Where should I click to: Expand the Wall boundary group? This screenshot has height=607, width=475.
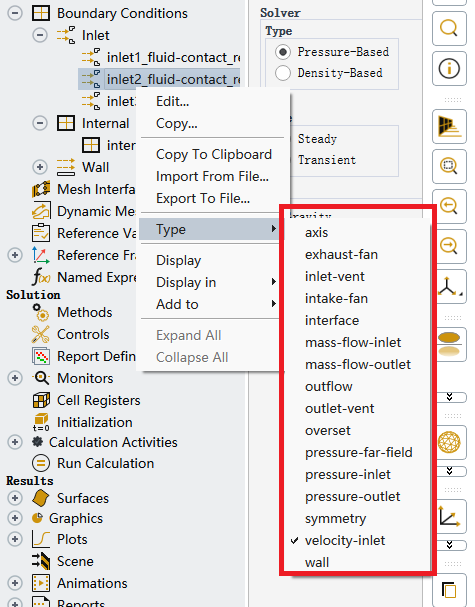pos(39,167)
